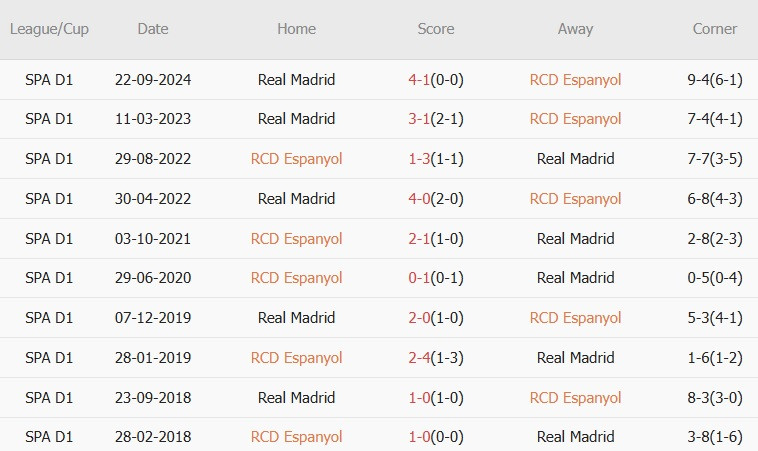Click Real Madrid away team on 03-10-2021
Screen dimensions: 758x451
tap(575, 239)
